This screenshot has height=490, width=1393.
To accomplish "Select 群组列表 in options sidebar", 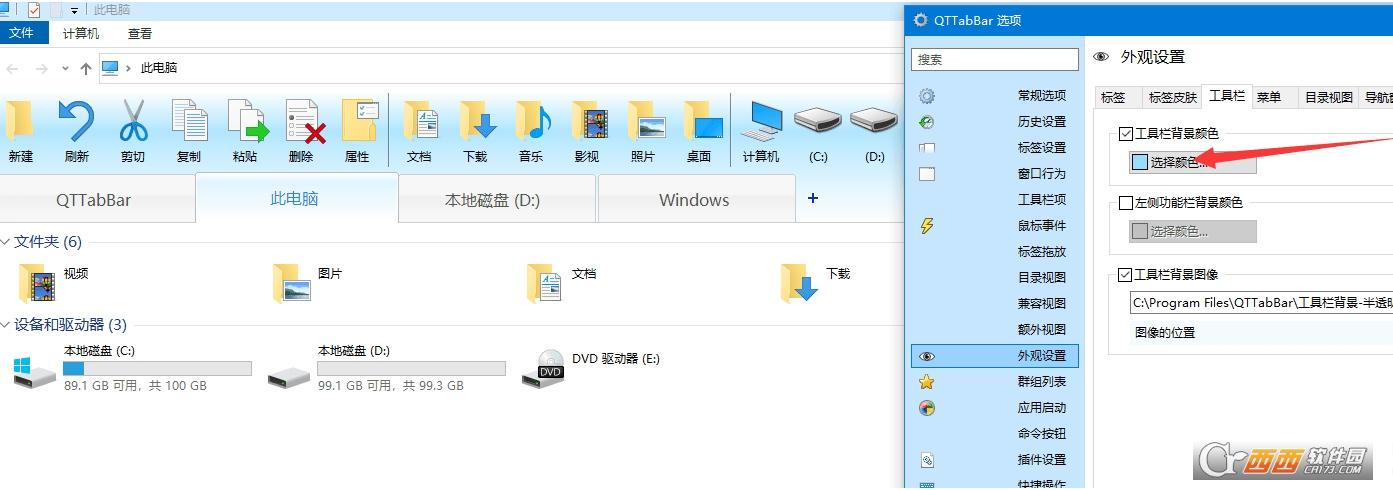I will tap(995, 382).
